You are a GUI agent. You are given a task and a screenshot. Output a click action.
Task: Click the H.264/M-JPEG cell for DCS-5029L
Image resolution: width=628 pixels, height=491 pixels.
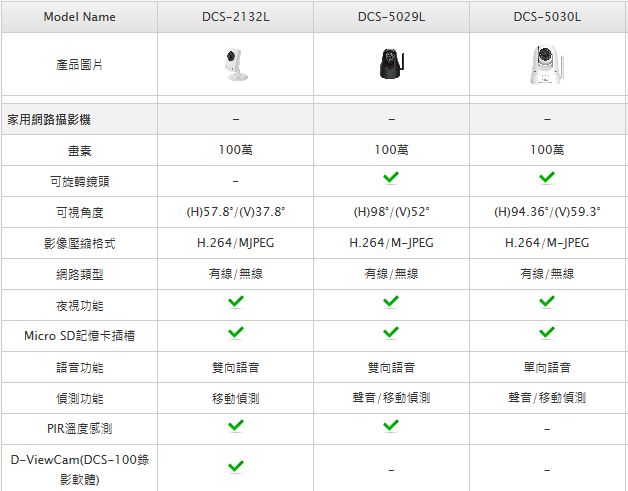click(x=391, y=243)
